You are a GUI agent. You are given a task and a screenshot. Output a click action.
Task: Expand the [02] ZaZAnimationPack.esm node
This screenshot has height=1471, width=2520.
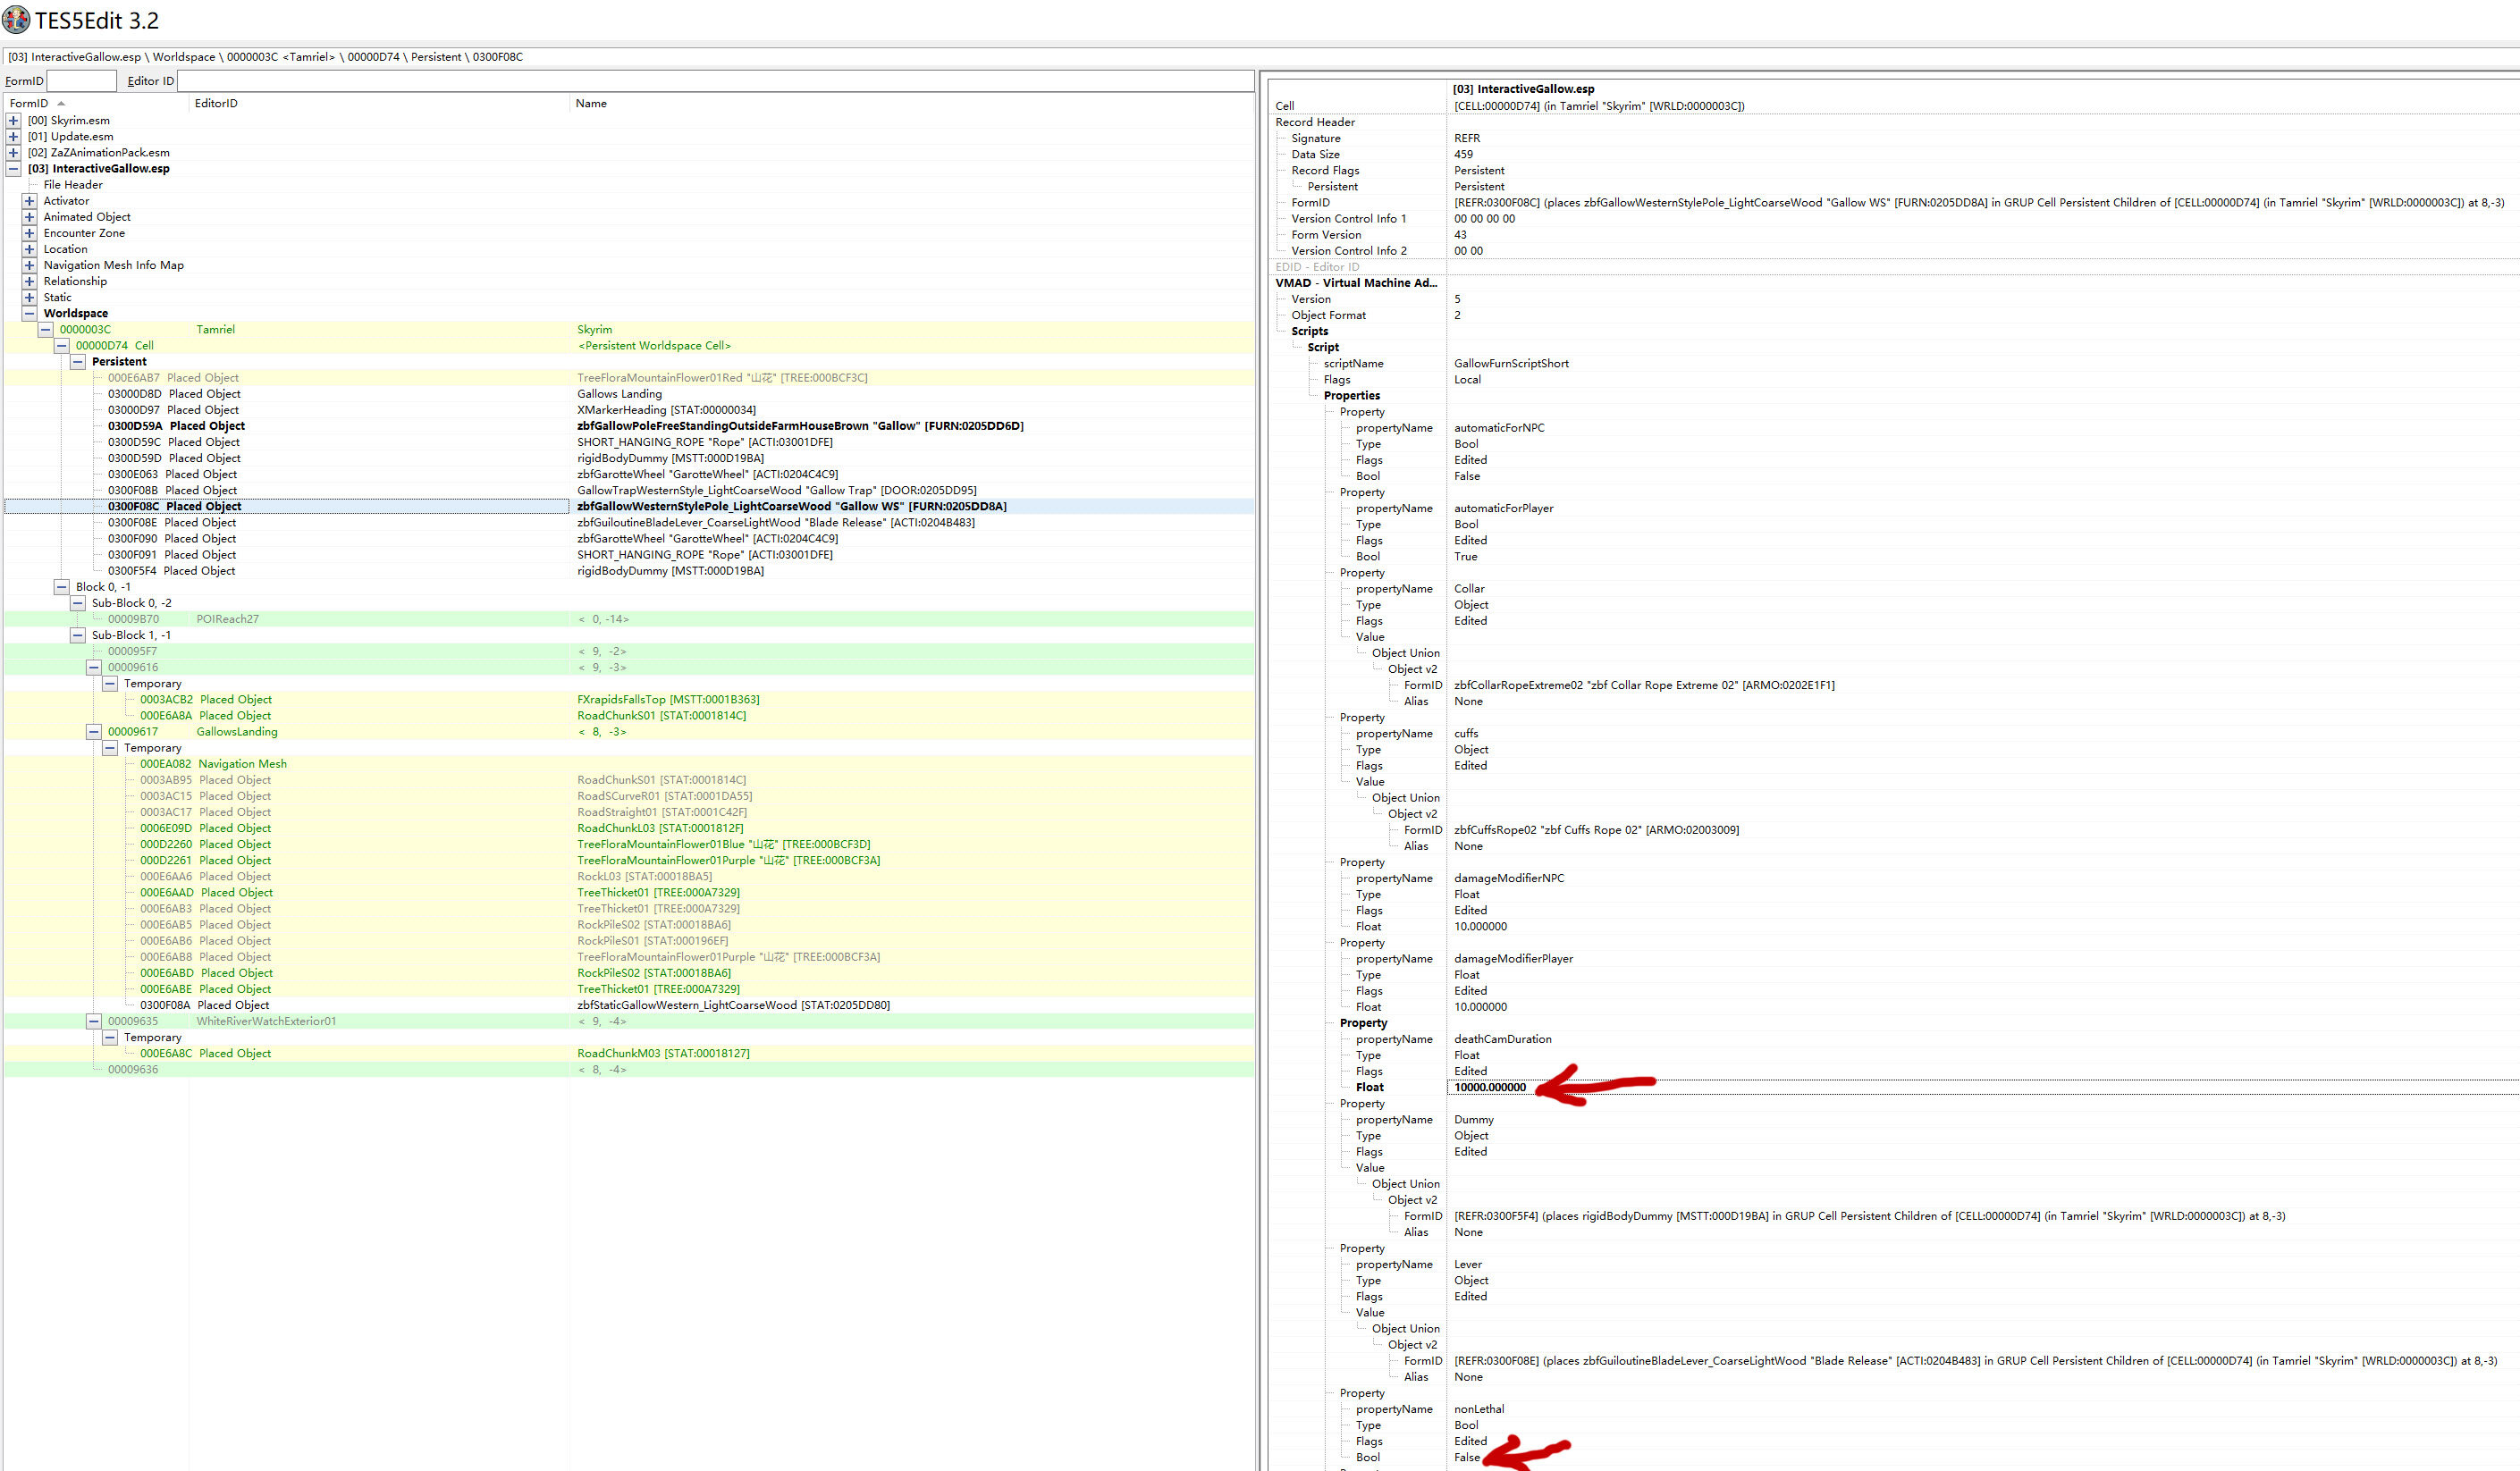(x=13, y=152)
